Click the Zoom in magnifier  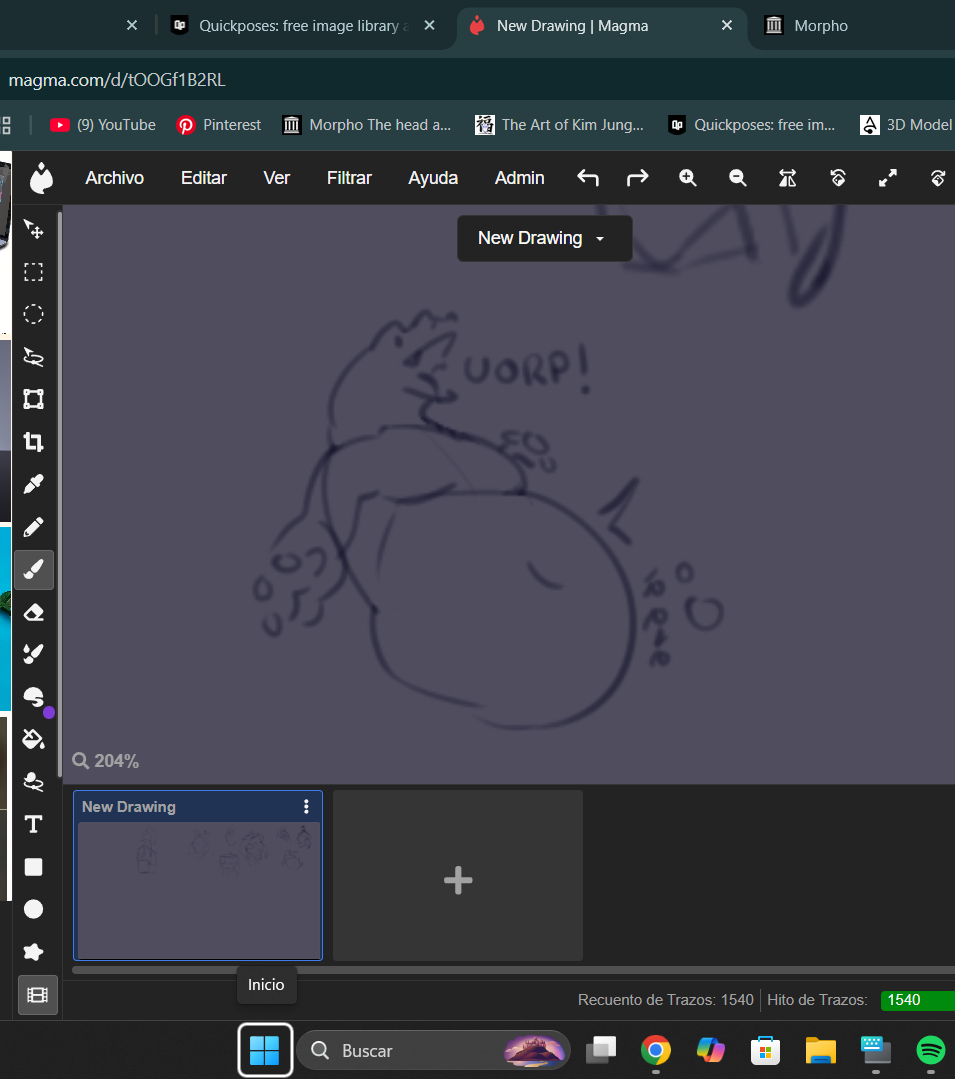click(688, 178)
